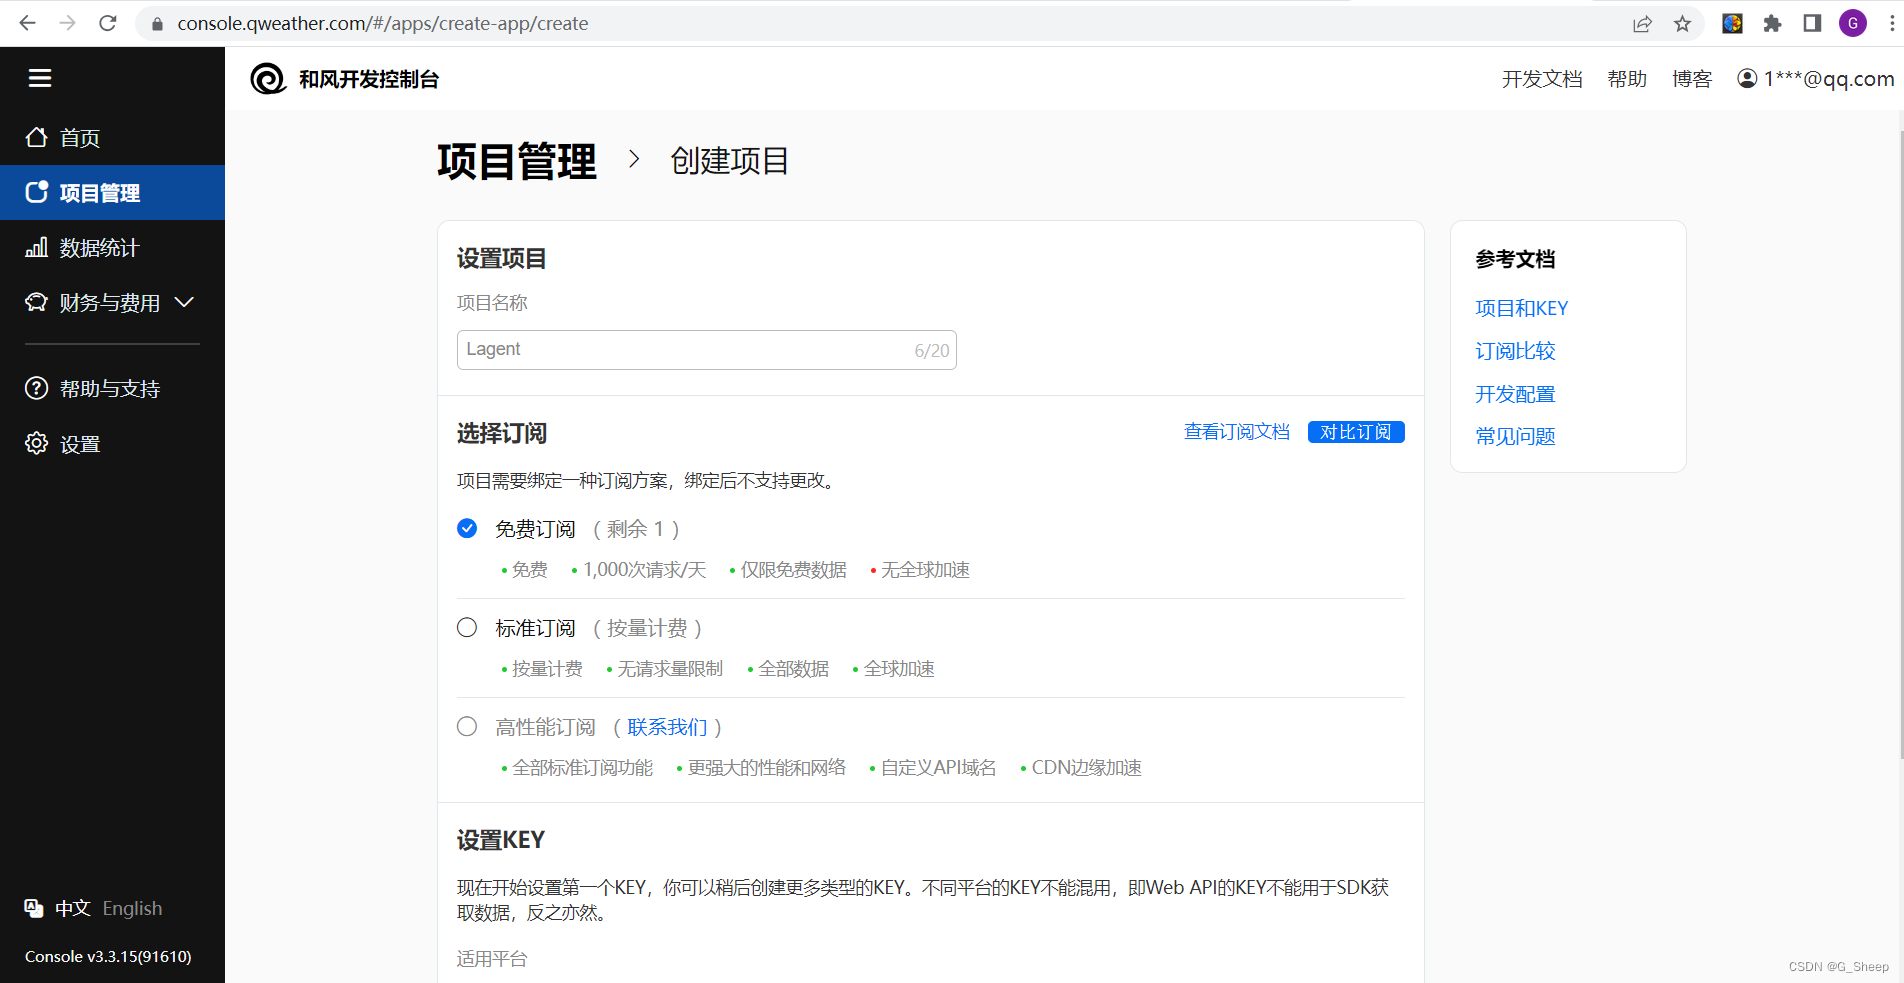Click the browser back arrow
1904x983 pixels.
point(28,23)
